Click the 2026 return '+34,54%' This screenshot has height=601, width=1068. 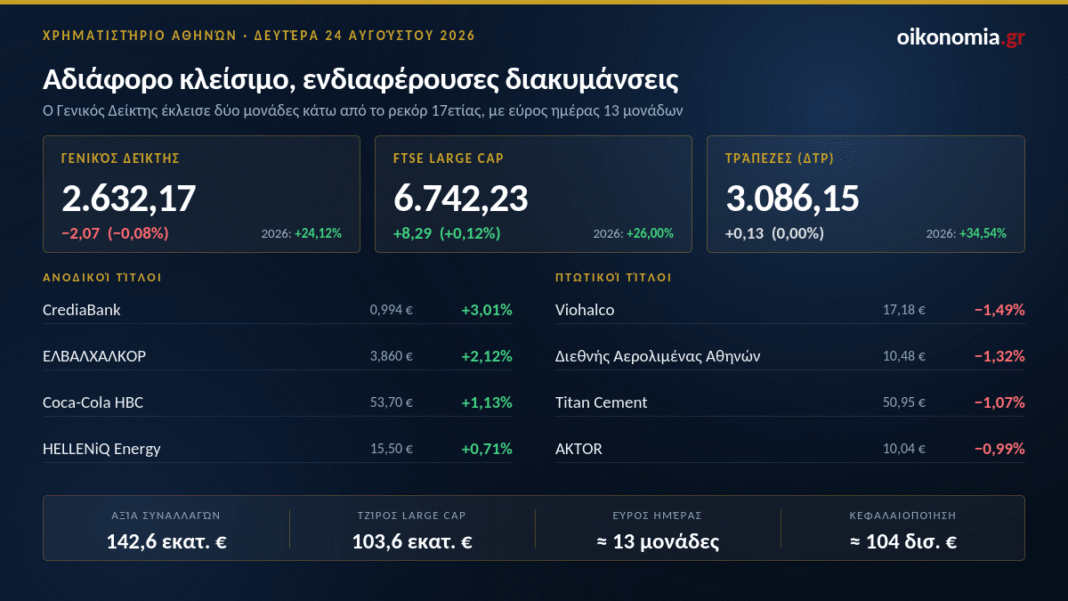pyautogui.click(x=983, y=234)
